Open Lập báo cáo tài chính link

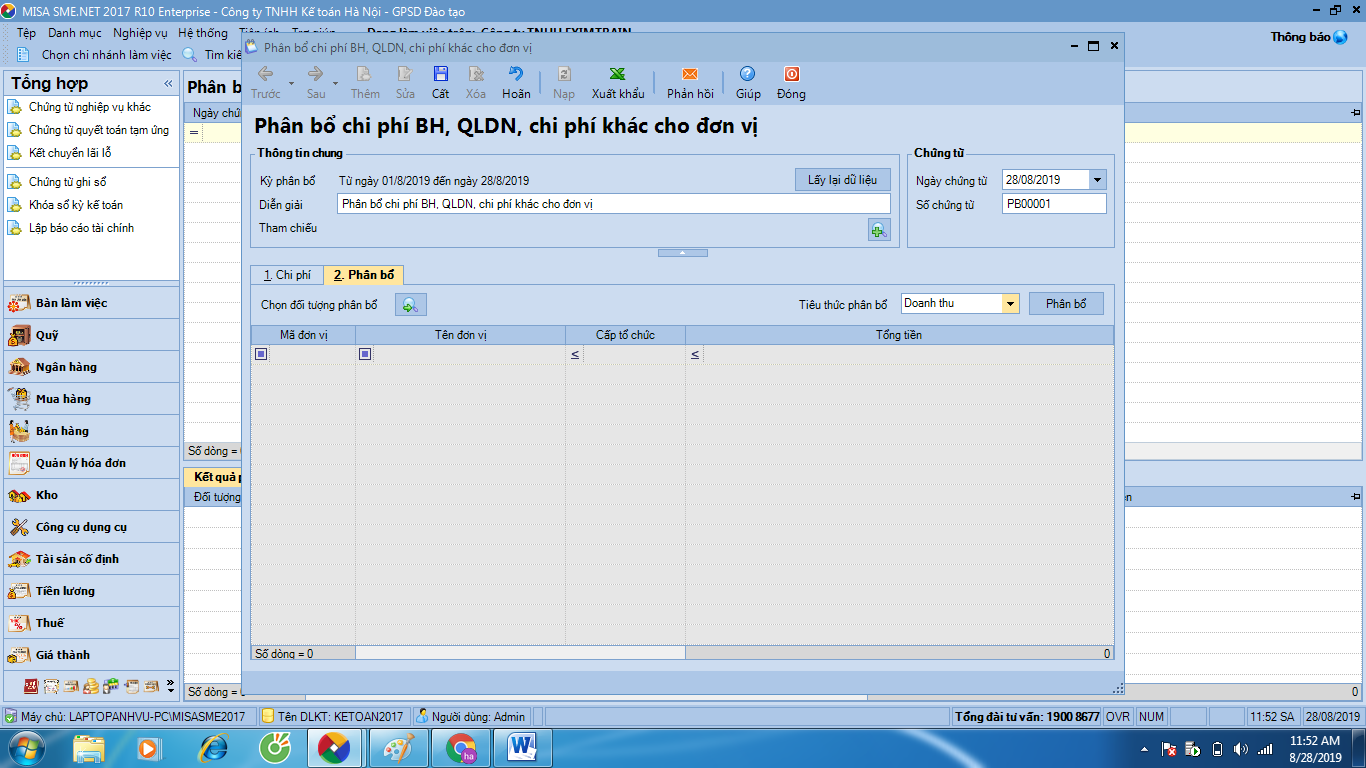81,228
